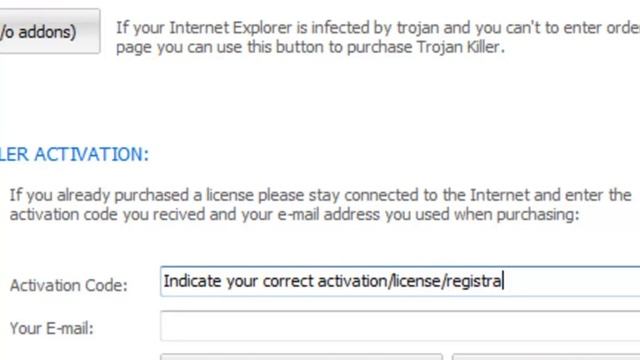Click the already purchased a license paragraph
This screenshot has width=640, height=360.
point(320,204)
